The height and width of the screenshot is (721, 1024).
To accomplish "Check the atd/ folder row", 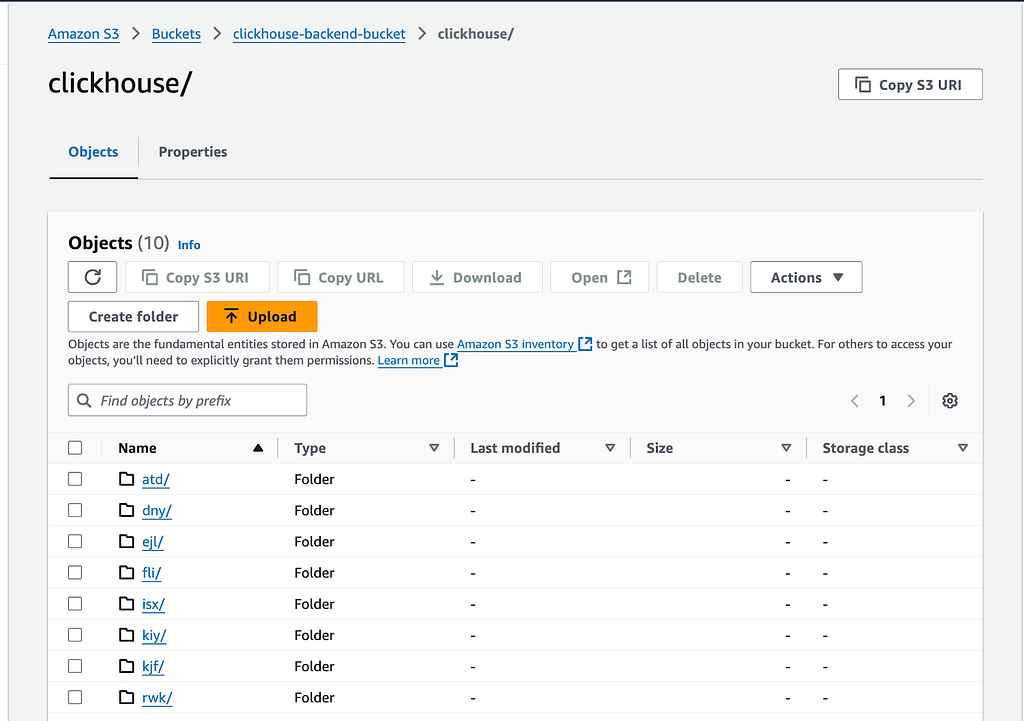I will [x=75, y=479].
